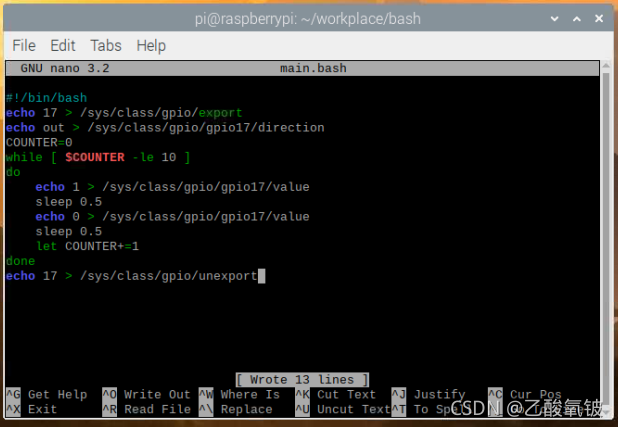Click the 'echo 1 > ... gpio17/value' line
Viewport: 618px width, 427px height.
pyautogui.click(x=173, y=187)
